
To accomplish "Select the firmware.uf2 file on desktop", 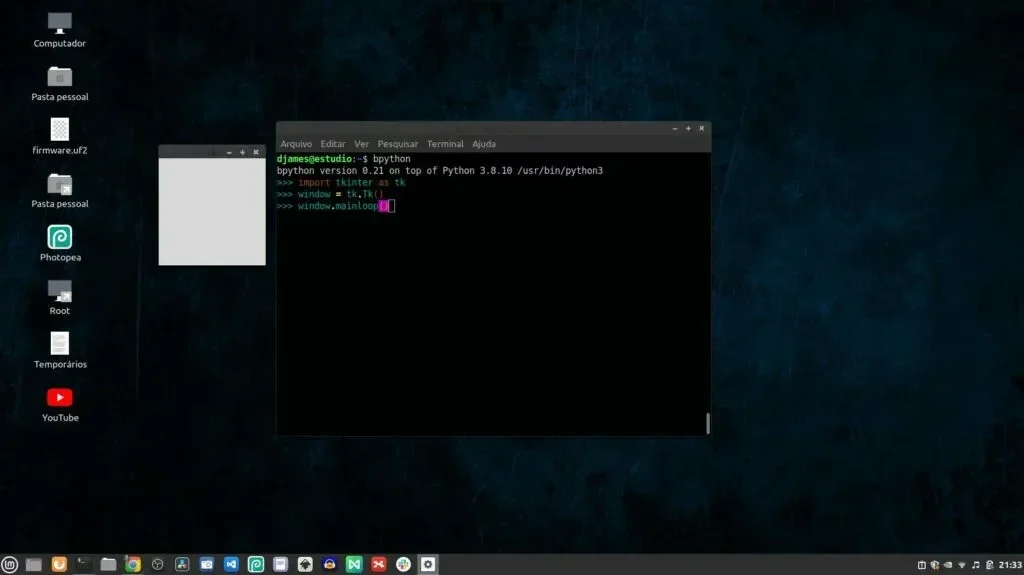I will click(59, 137).
